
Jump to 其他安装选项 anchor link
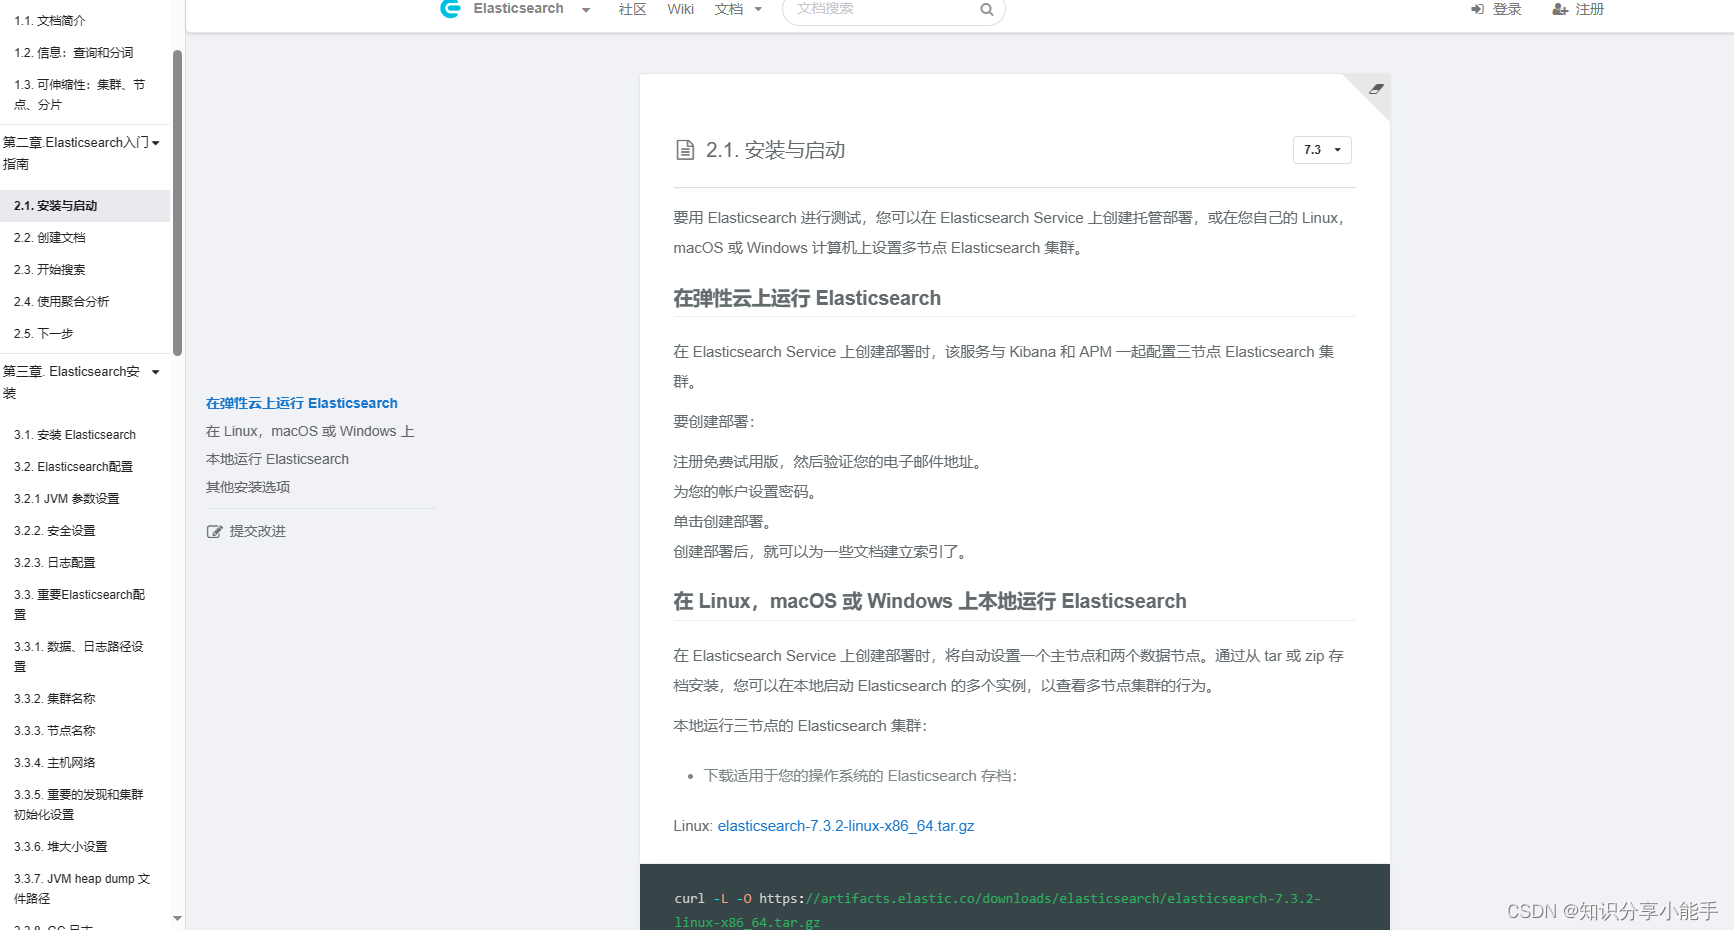coord(248,487)
